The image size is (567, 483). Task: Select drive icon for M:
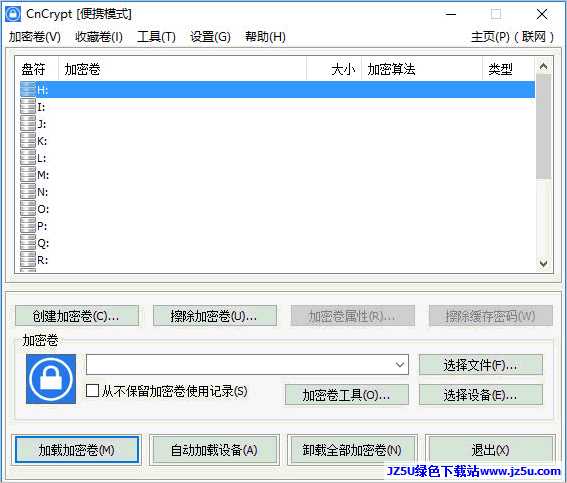(28, 175)
